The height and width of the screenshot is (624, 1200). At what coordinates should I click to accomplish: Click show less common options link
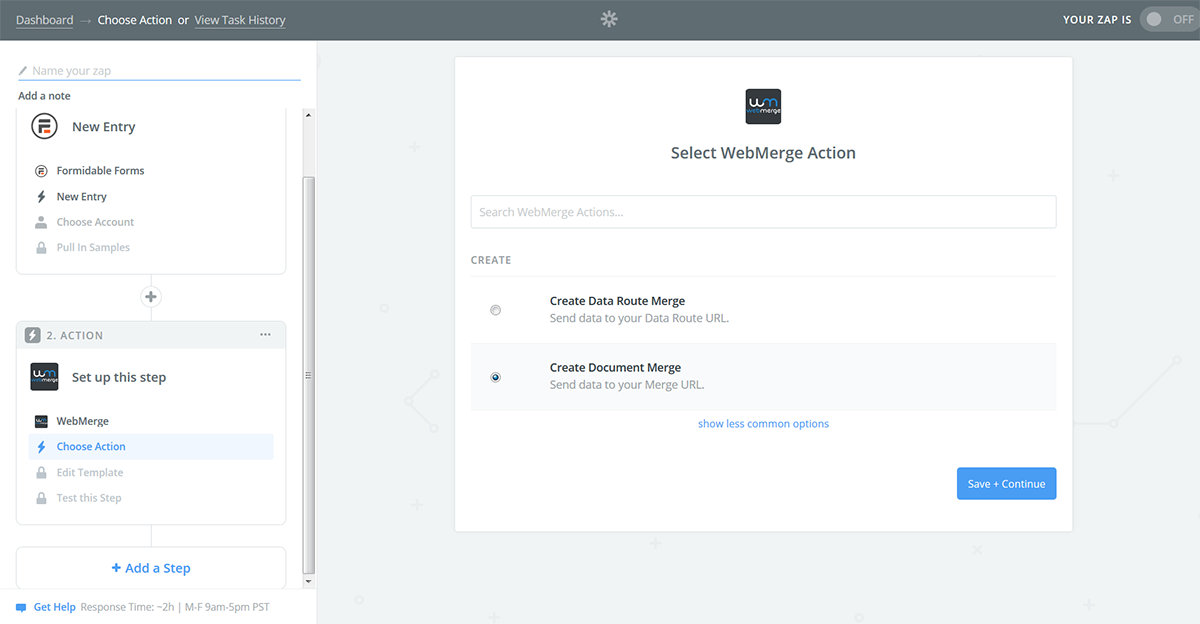pos(763,424)
